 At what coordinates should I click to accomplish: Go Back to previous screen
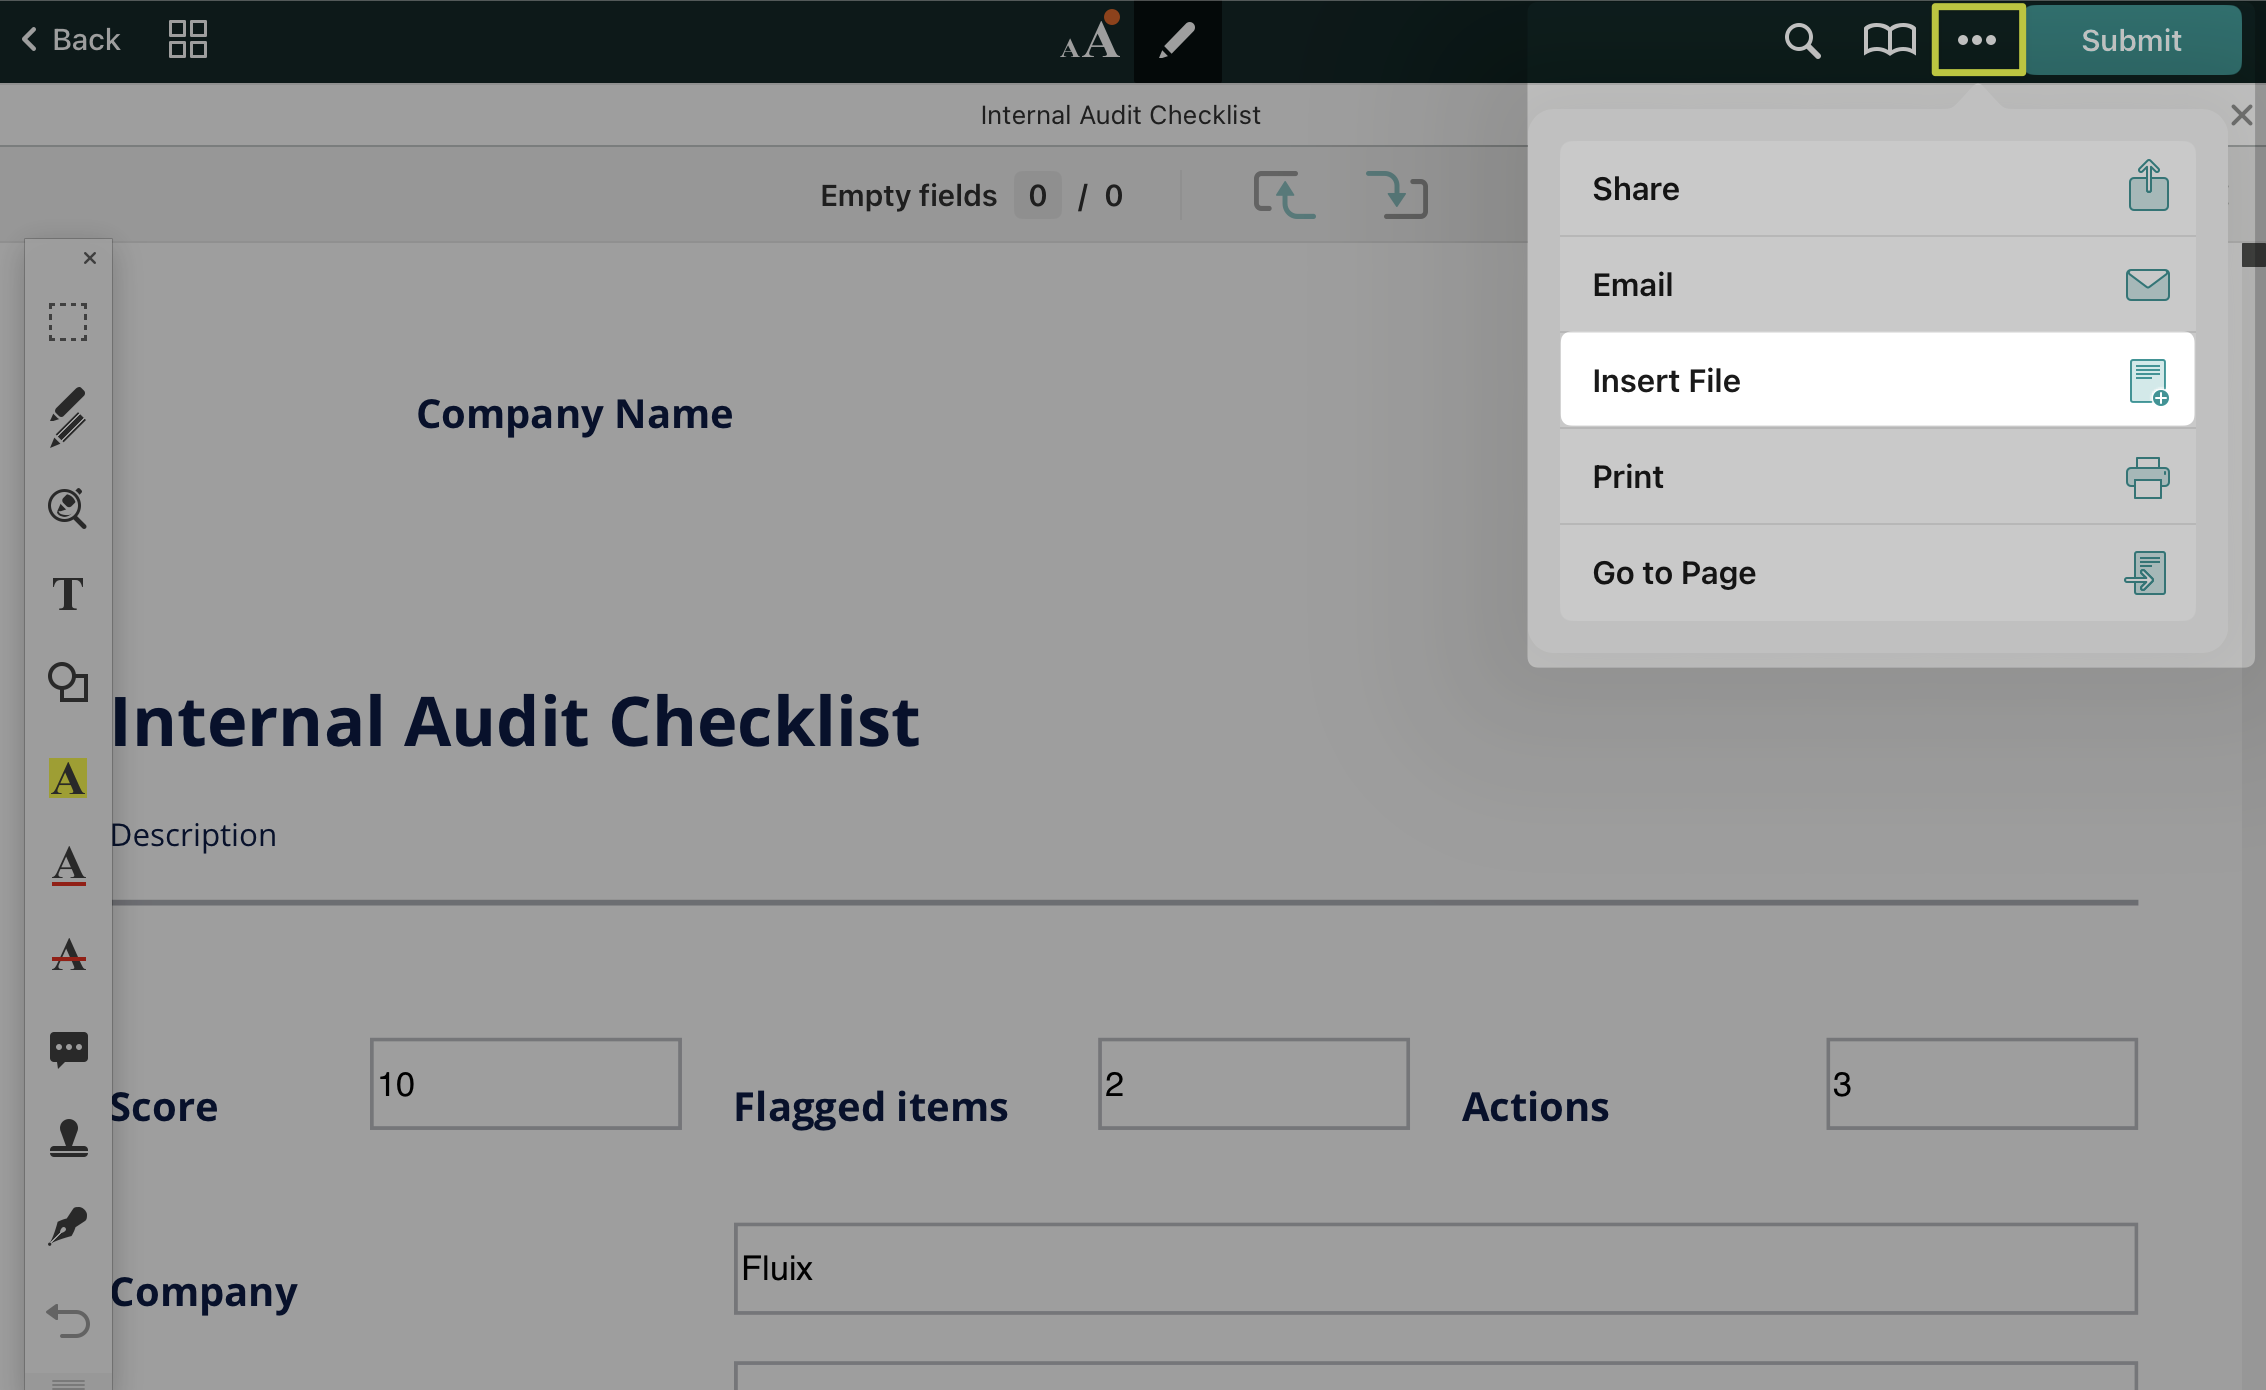click(x=70, y=40)
